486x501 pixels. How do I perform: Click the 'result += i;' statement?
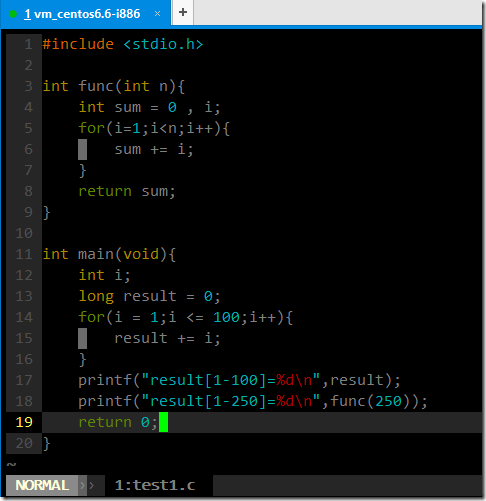click(x=167, y=338)
